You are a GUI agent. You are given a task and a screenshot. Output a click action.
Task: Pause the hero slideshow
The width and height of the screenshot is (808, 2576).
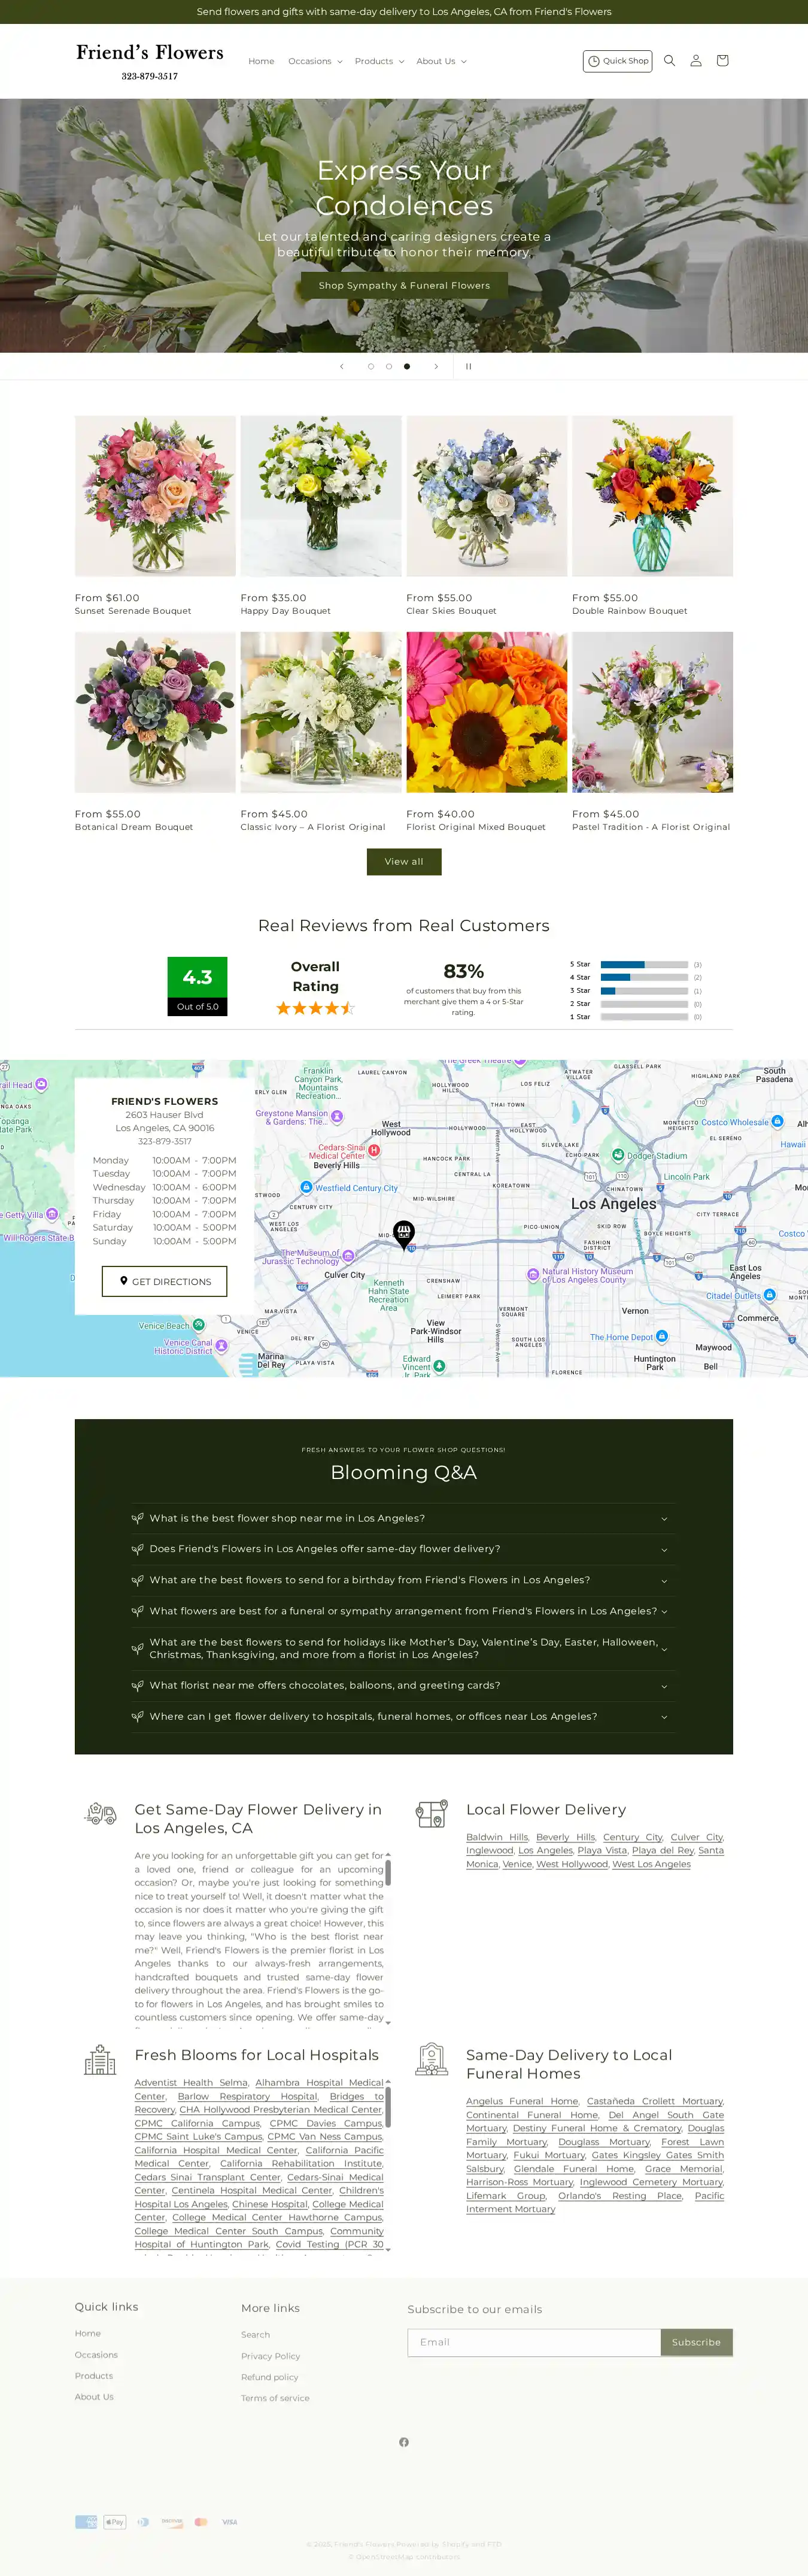pyautogui.click(x=468, y=366)
